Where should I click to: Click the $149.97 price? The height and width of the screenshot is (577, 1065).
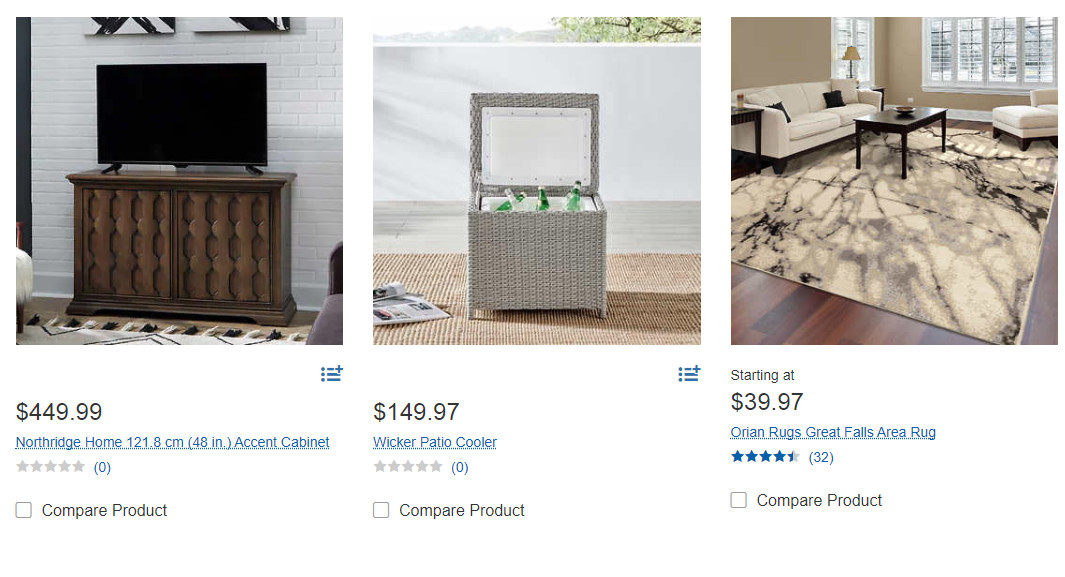point(416,412)
